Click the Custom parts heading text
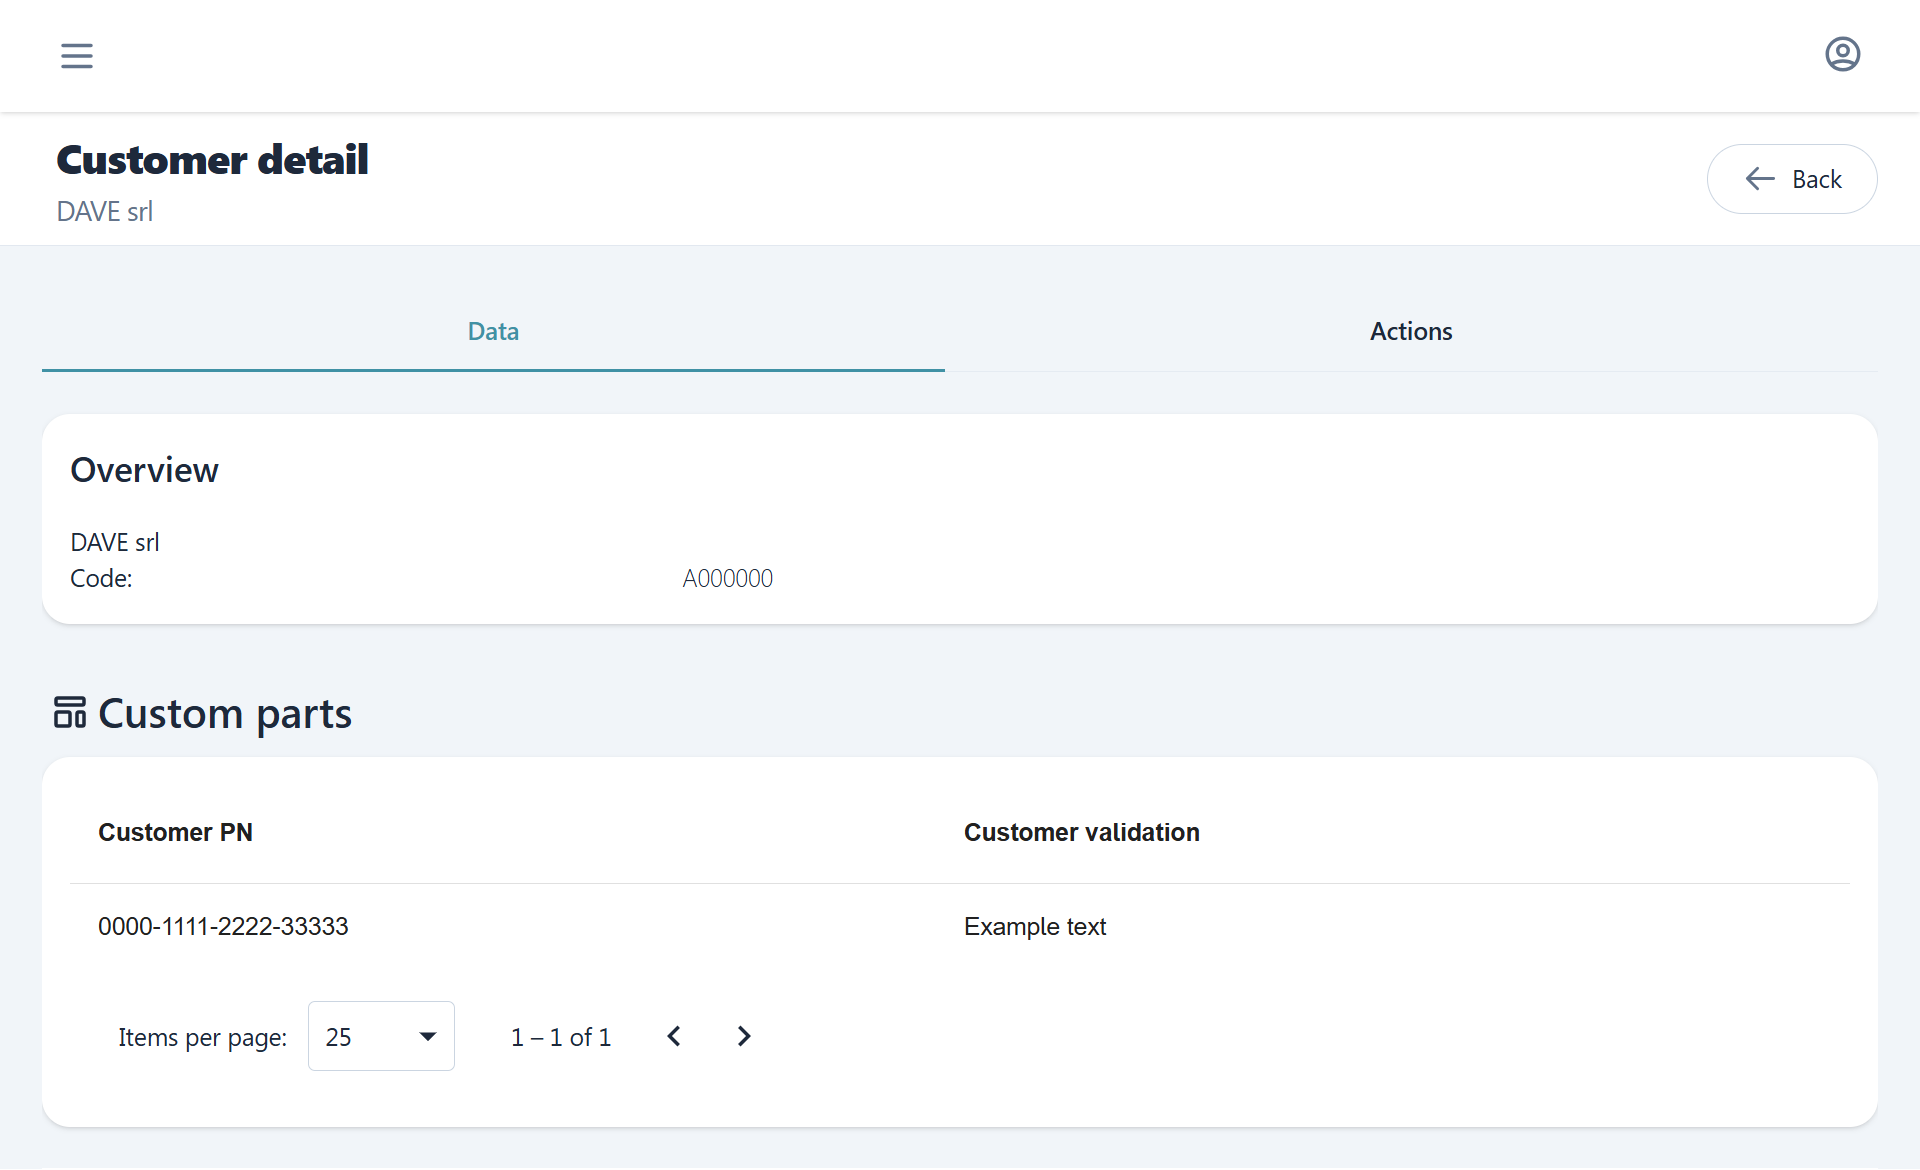 tap(225, 713)
